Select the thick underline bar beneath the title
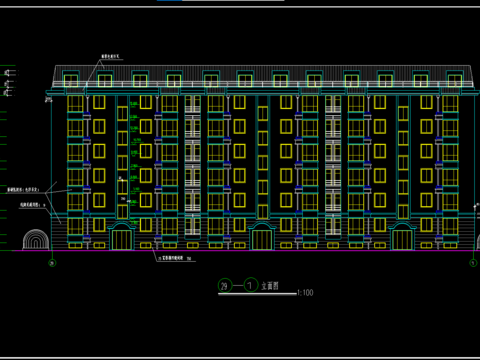This screenshot has height=360, width=480. [257, 294]
